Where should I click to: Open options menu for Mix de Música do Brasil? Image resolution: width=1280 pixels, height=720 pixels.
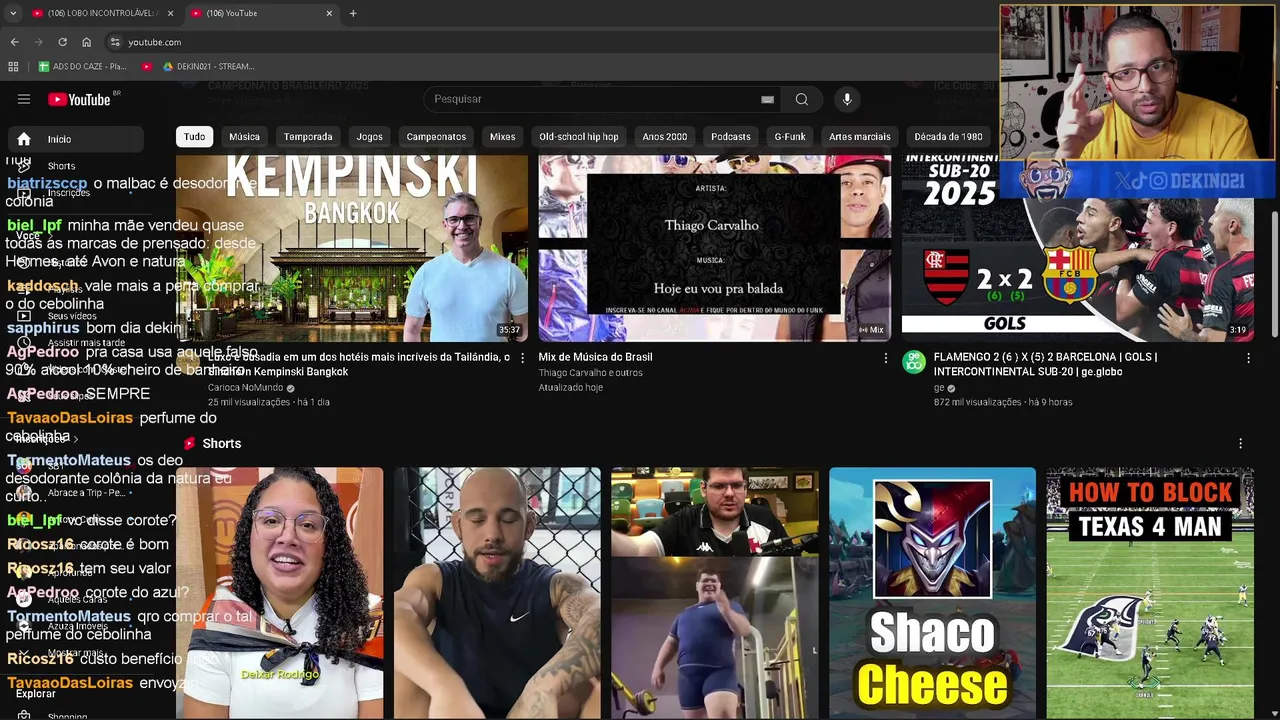pyautogui.click(x=885, y=358)
